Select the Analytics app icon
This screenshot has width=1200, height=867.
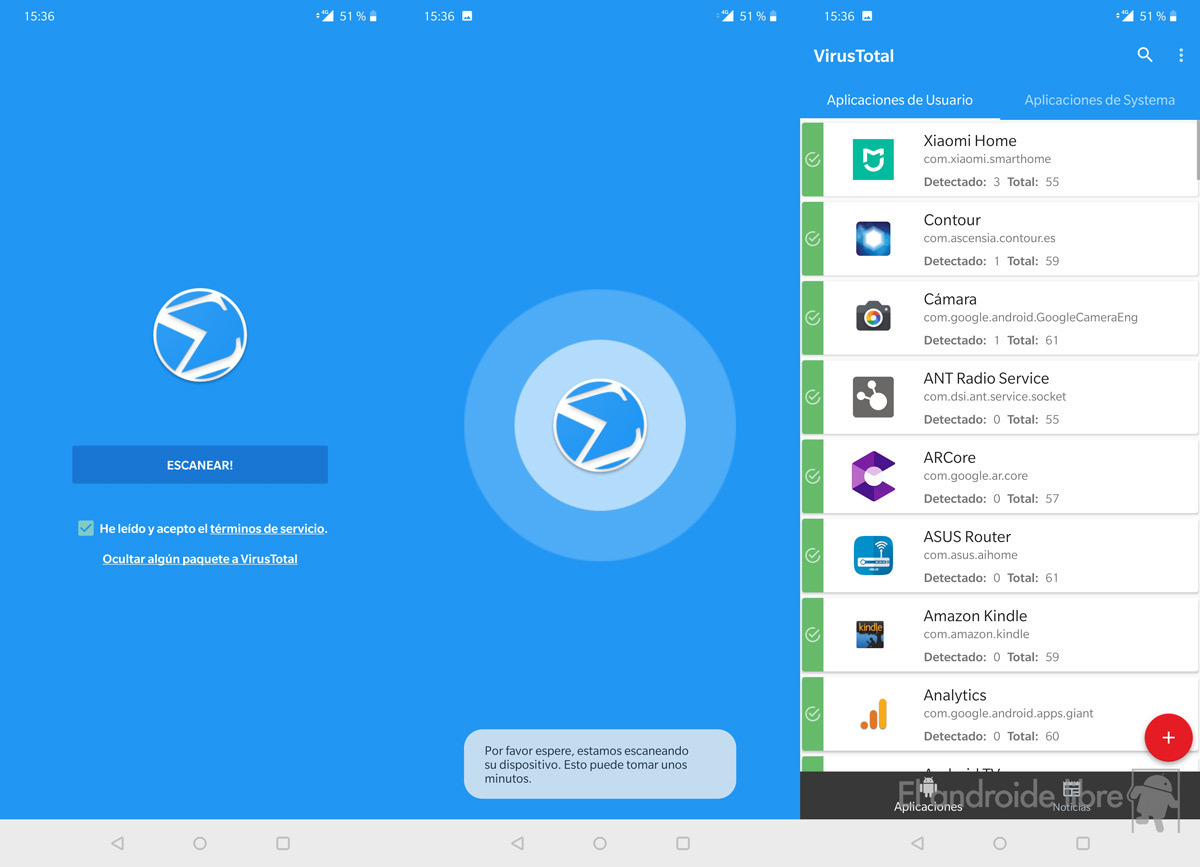click(x=873, y=713)
